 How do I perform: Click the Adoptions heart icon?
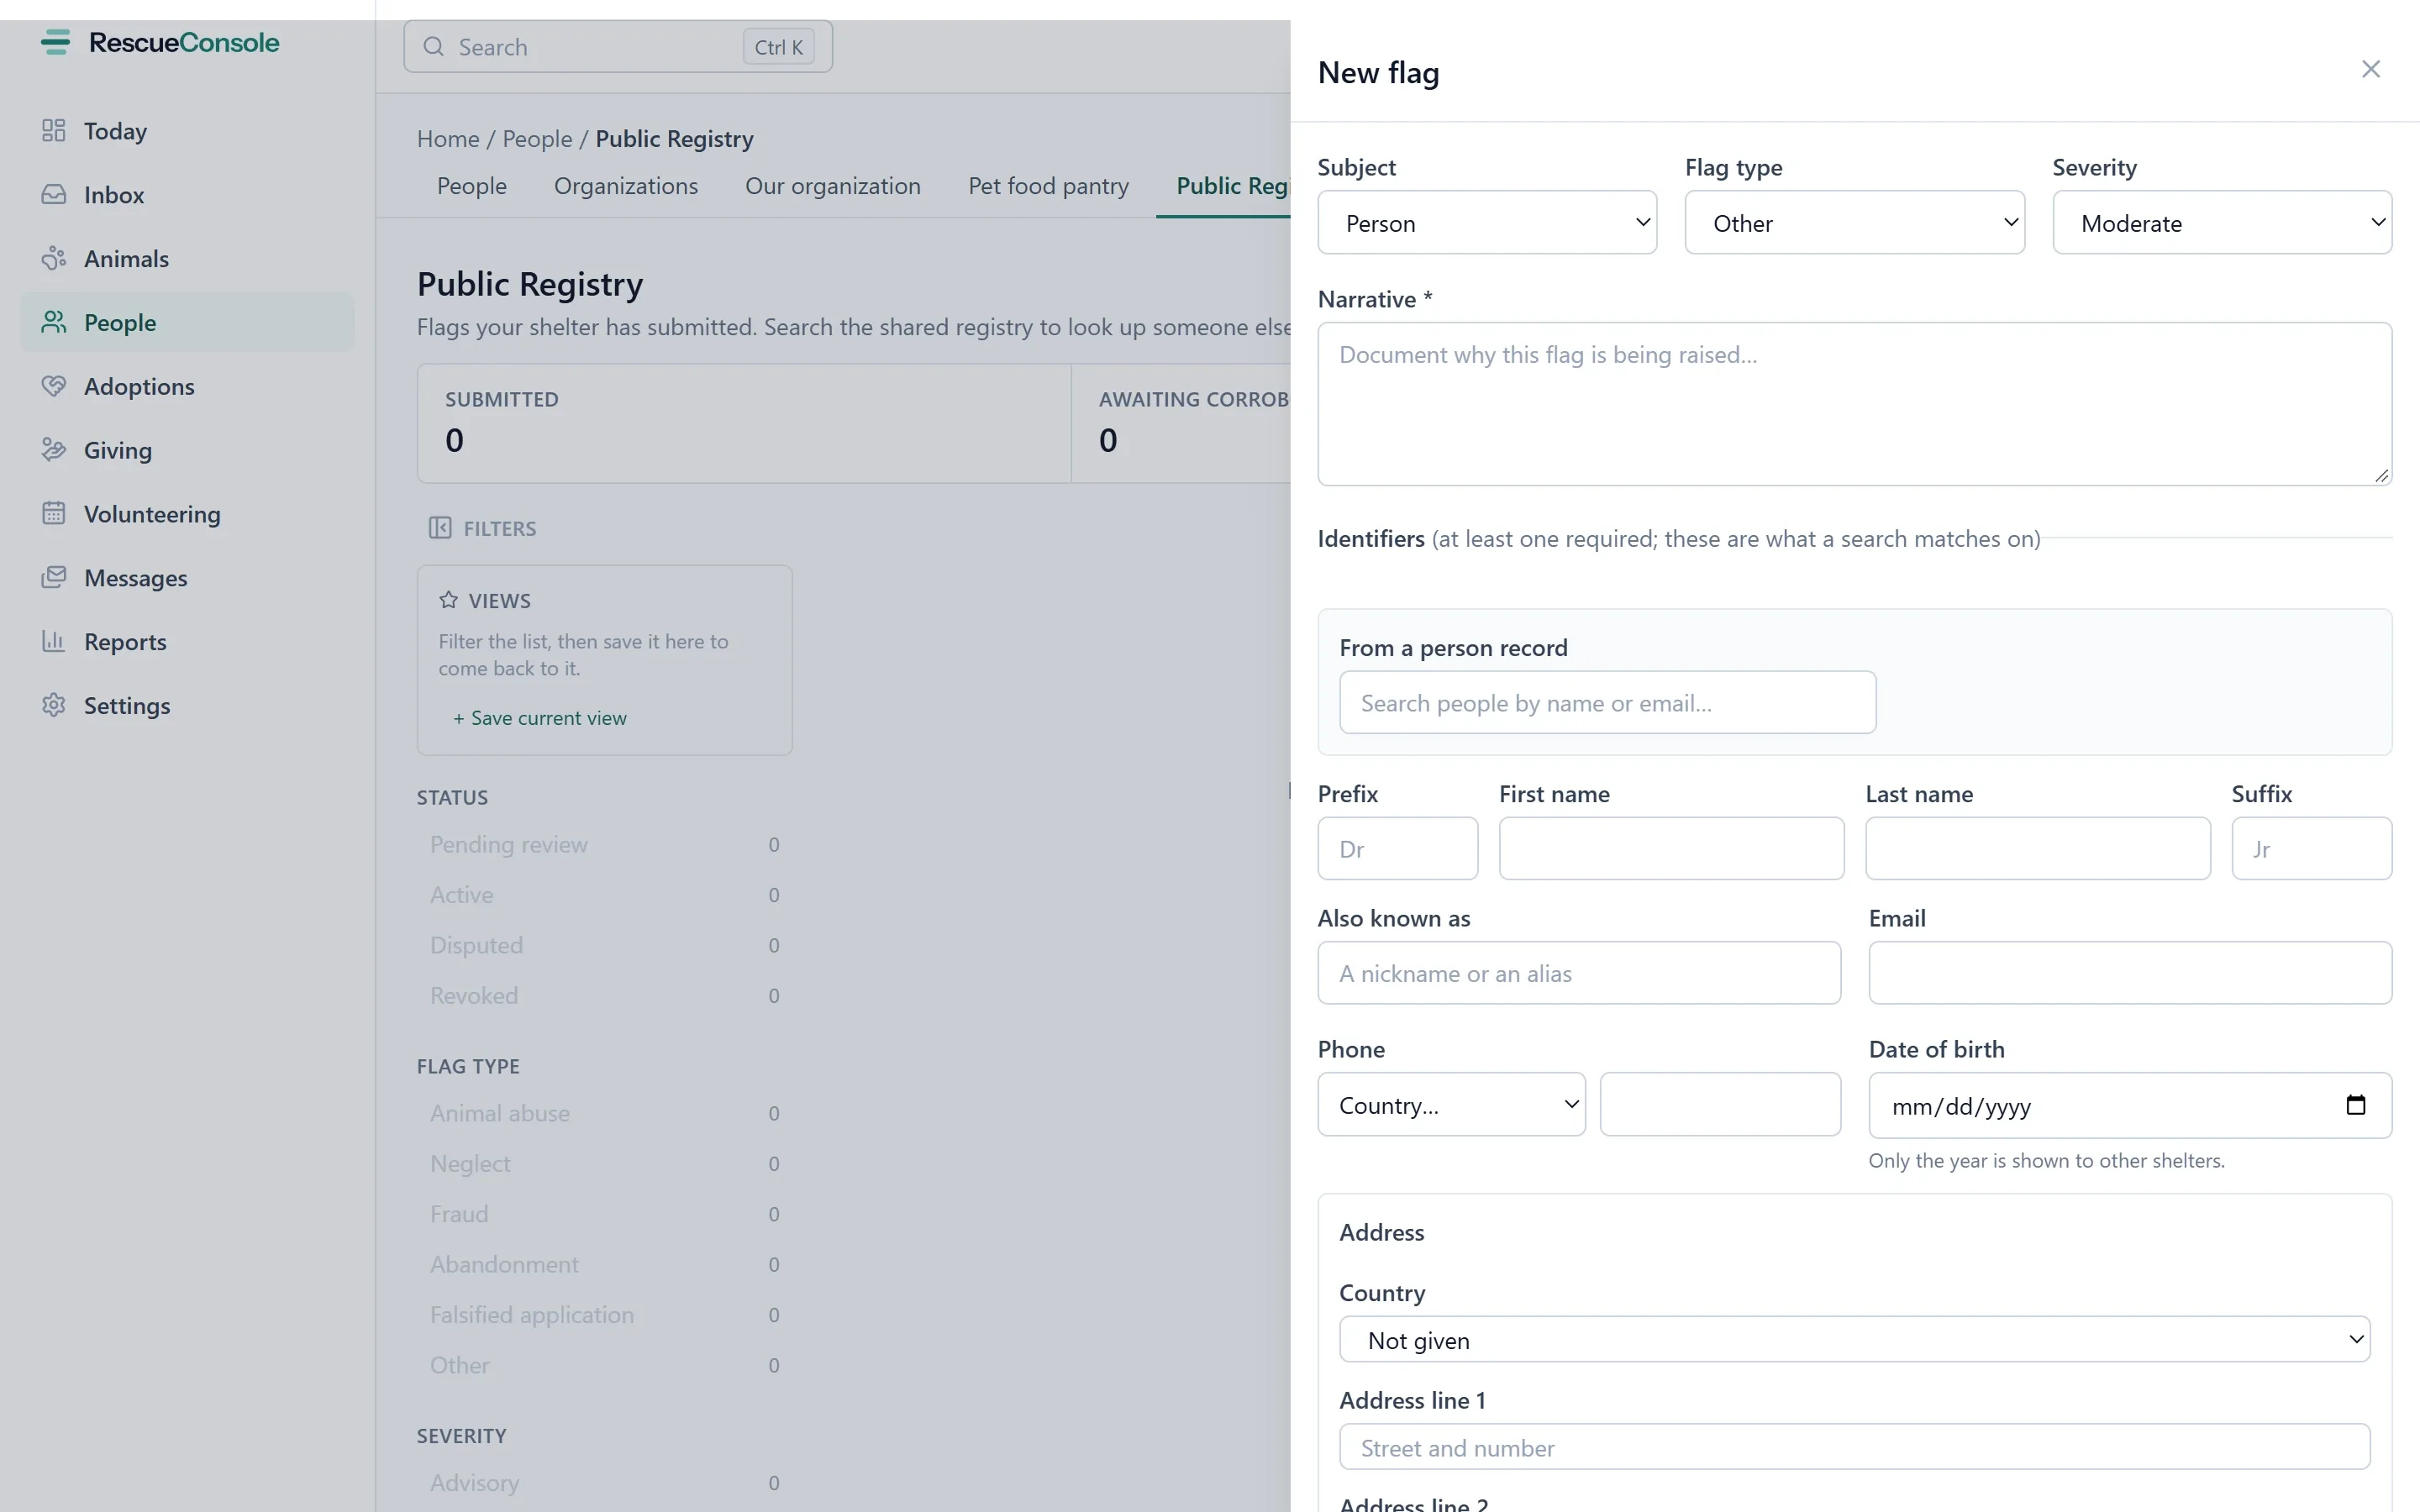54,386
